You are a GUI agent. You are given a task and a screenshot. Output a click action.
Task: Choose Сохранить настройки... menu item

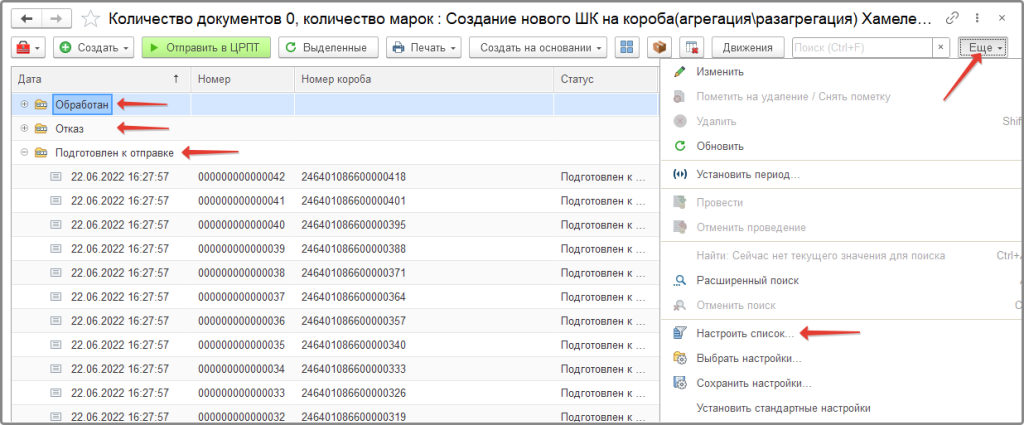[754, 383]
